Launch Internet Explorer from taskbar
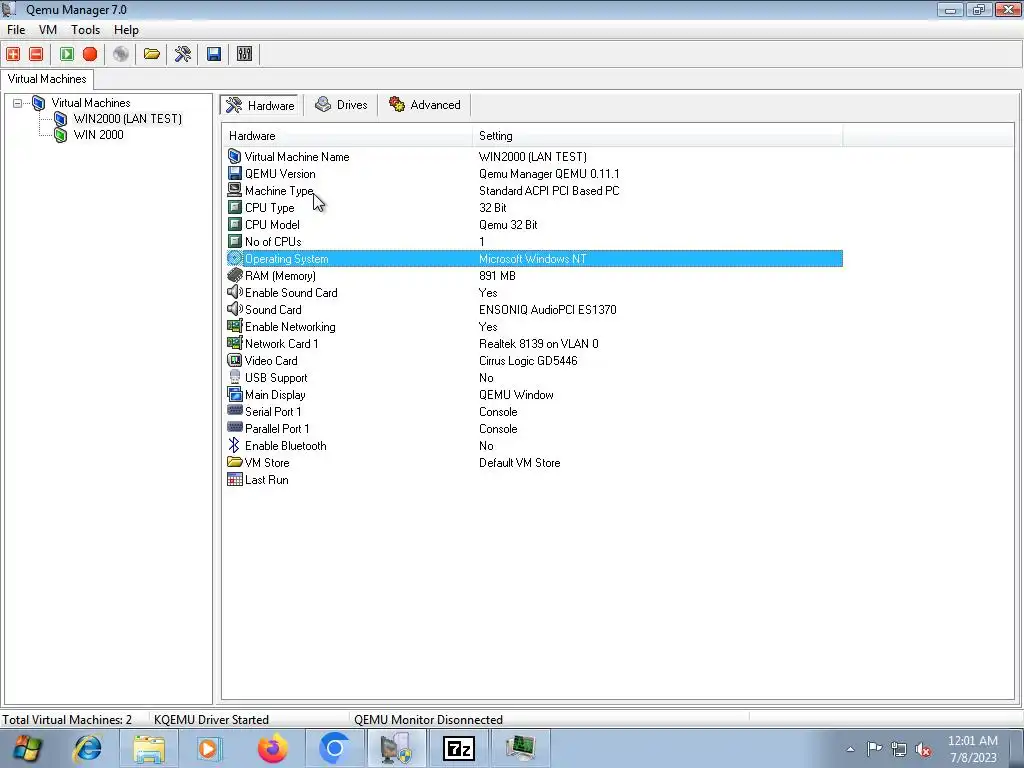Image resolution: width=1024 pixels, height=768 pixels. [88, 748]
